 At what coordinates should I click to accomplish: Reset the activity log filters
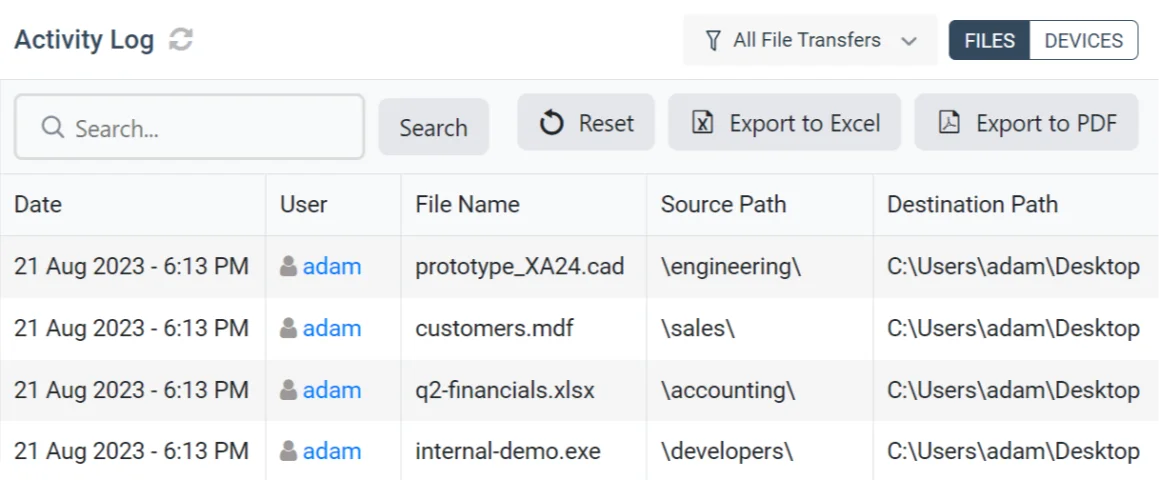point(586,123)
